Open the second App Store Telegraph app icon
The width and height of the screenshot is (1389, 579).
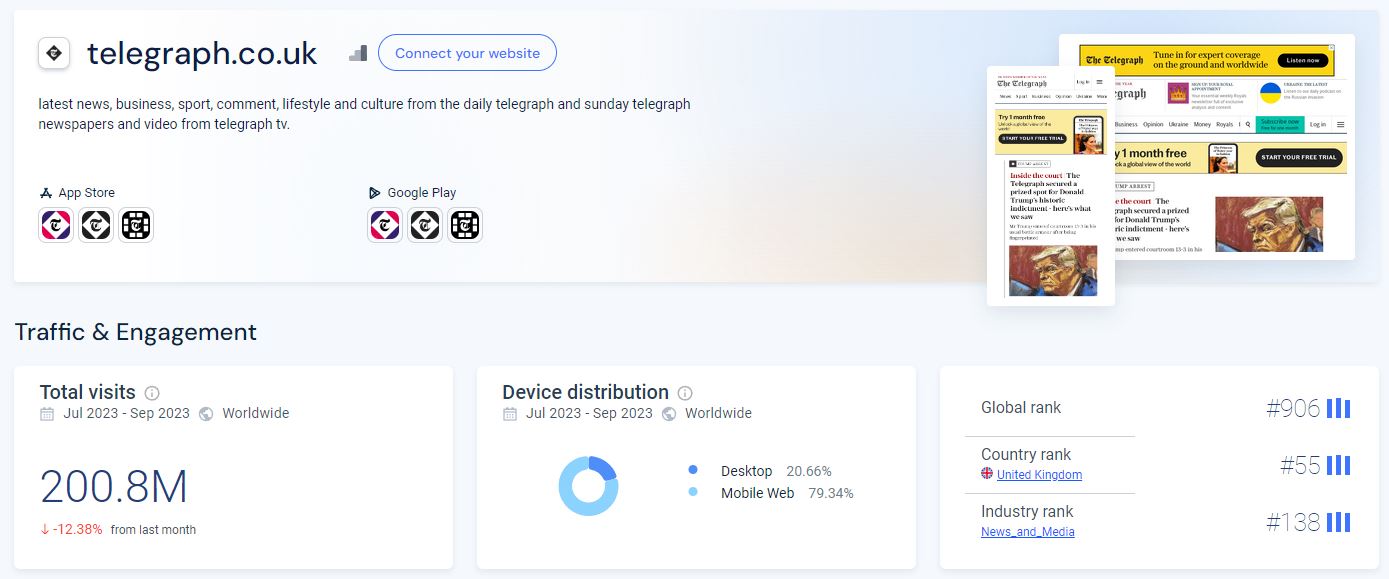[x=96, y=225]
